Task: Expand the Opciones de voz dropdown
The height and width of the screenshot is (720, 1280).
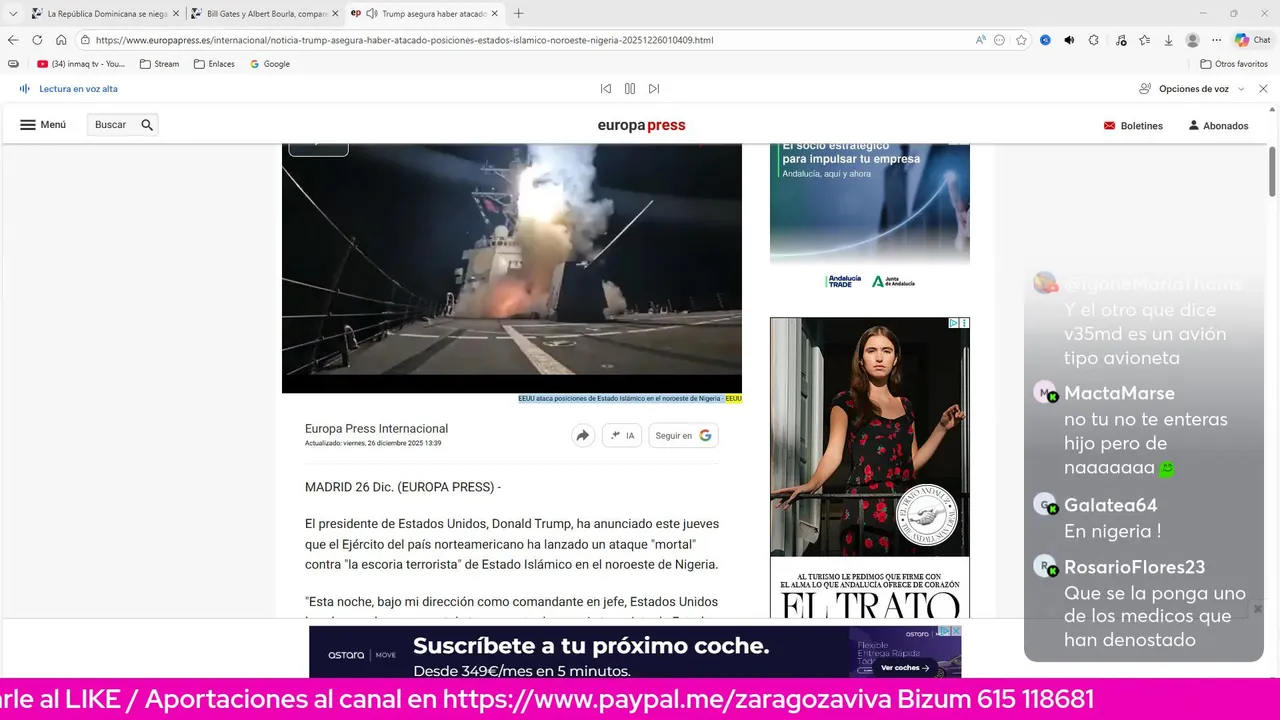Action: tap(1192, 89)
